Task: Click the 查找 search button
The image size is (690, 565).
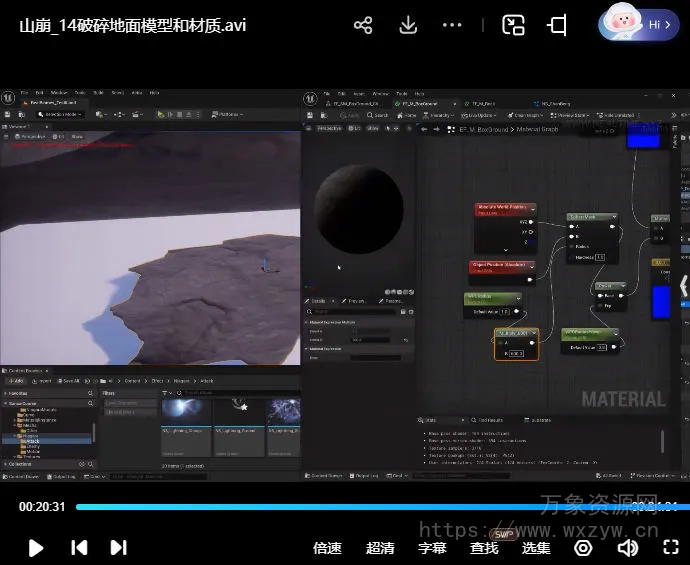Action: click(484, 547)
